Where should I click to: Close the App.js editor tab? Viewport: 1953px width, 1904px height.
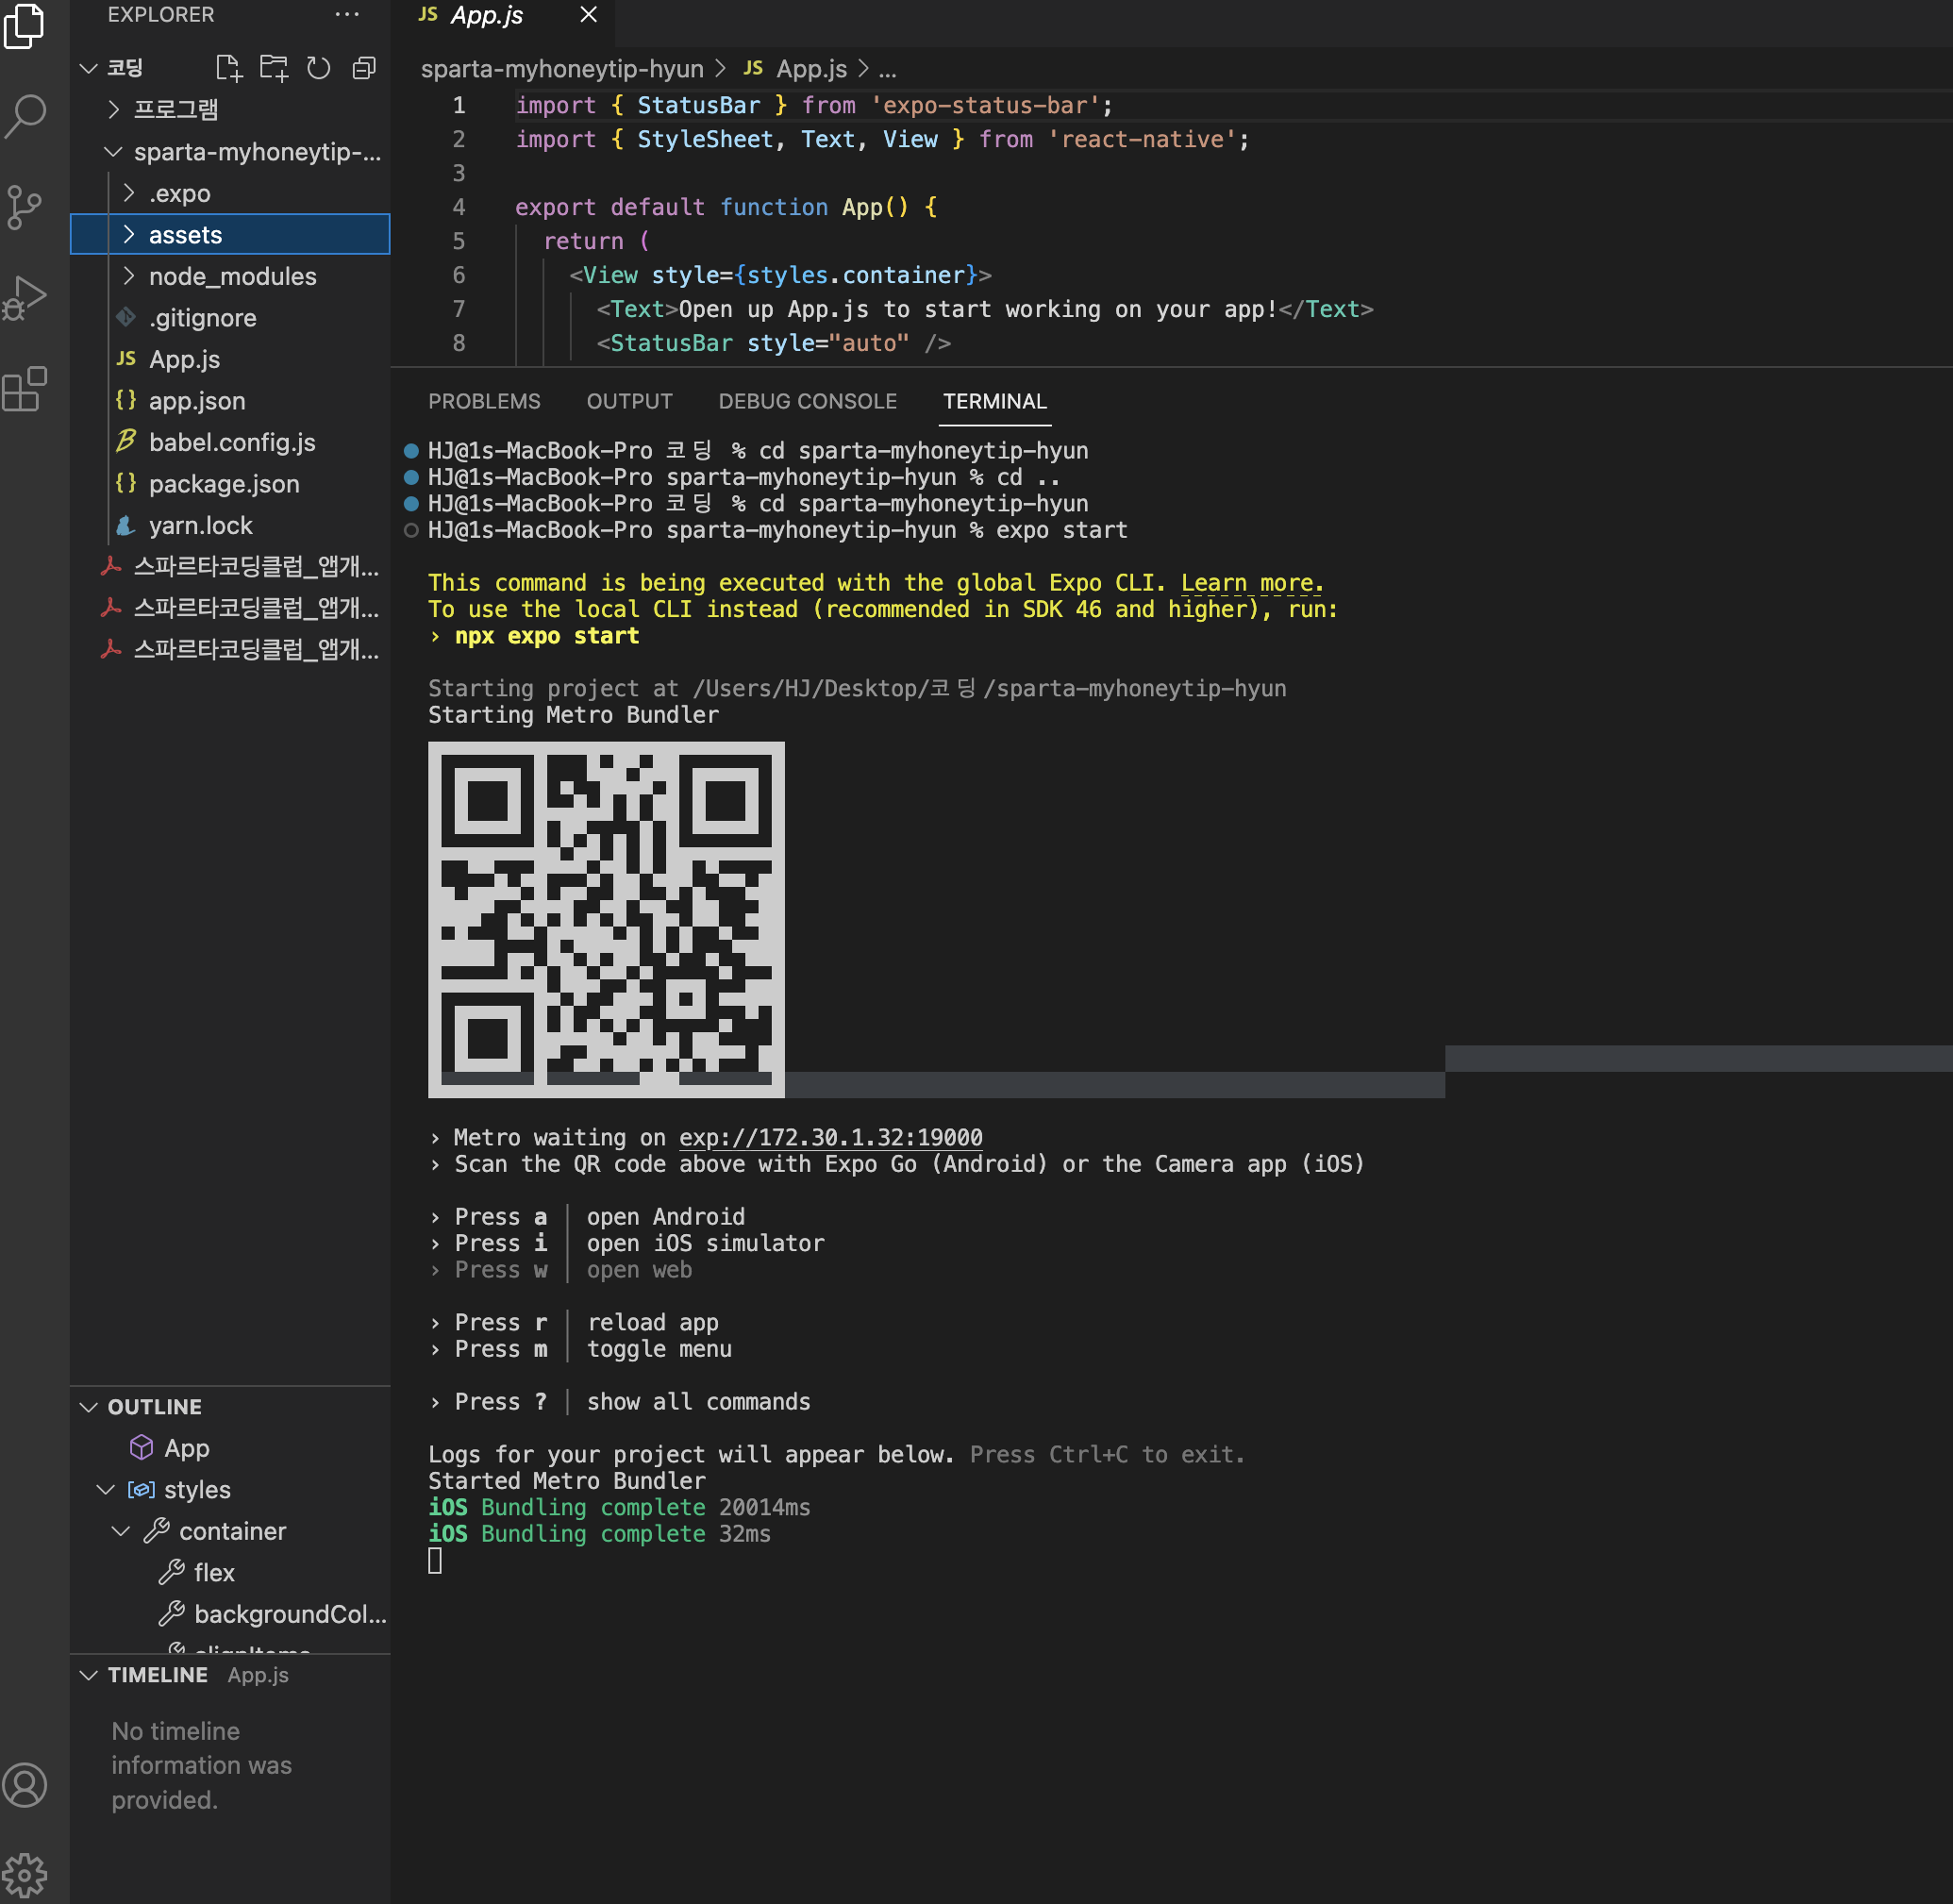589,15
